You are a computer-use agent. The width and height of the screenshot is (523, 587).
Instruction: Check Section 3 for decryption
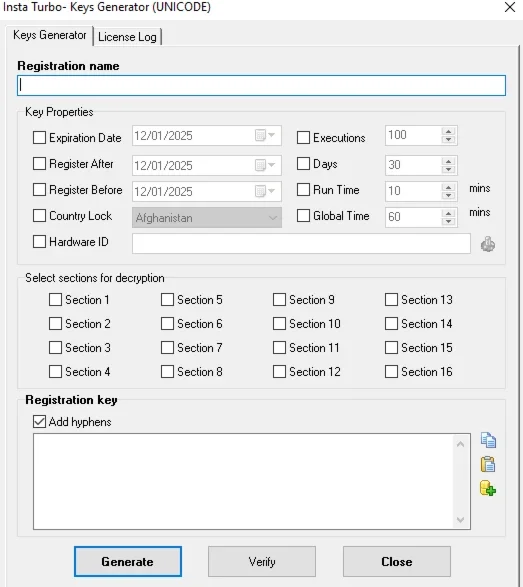tap(55, 348)
